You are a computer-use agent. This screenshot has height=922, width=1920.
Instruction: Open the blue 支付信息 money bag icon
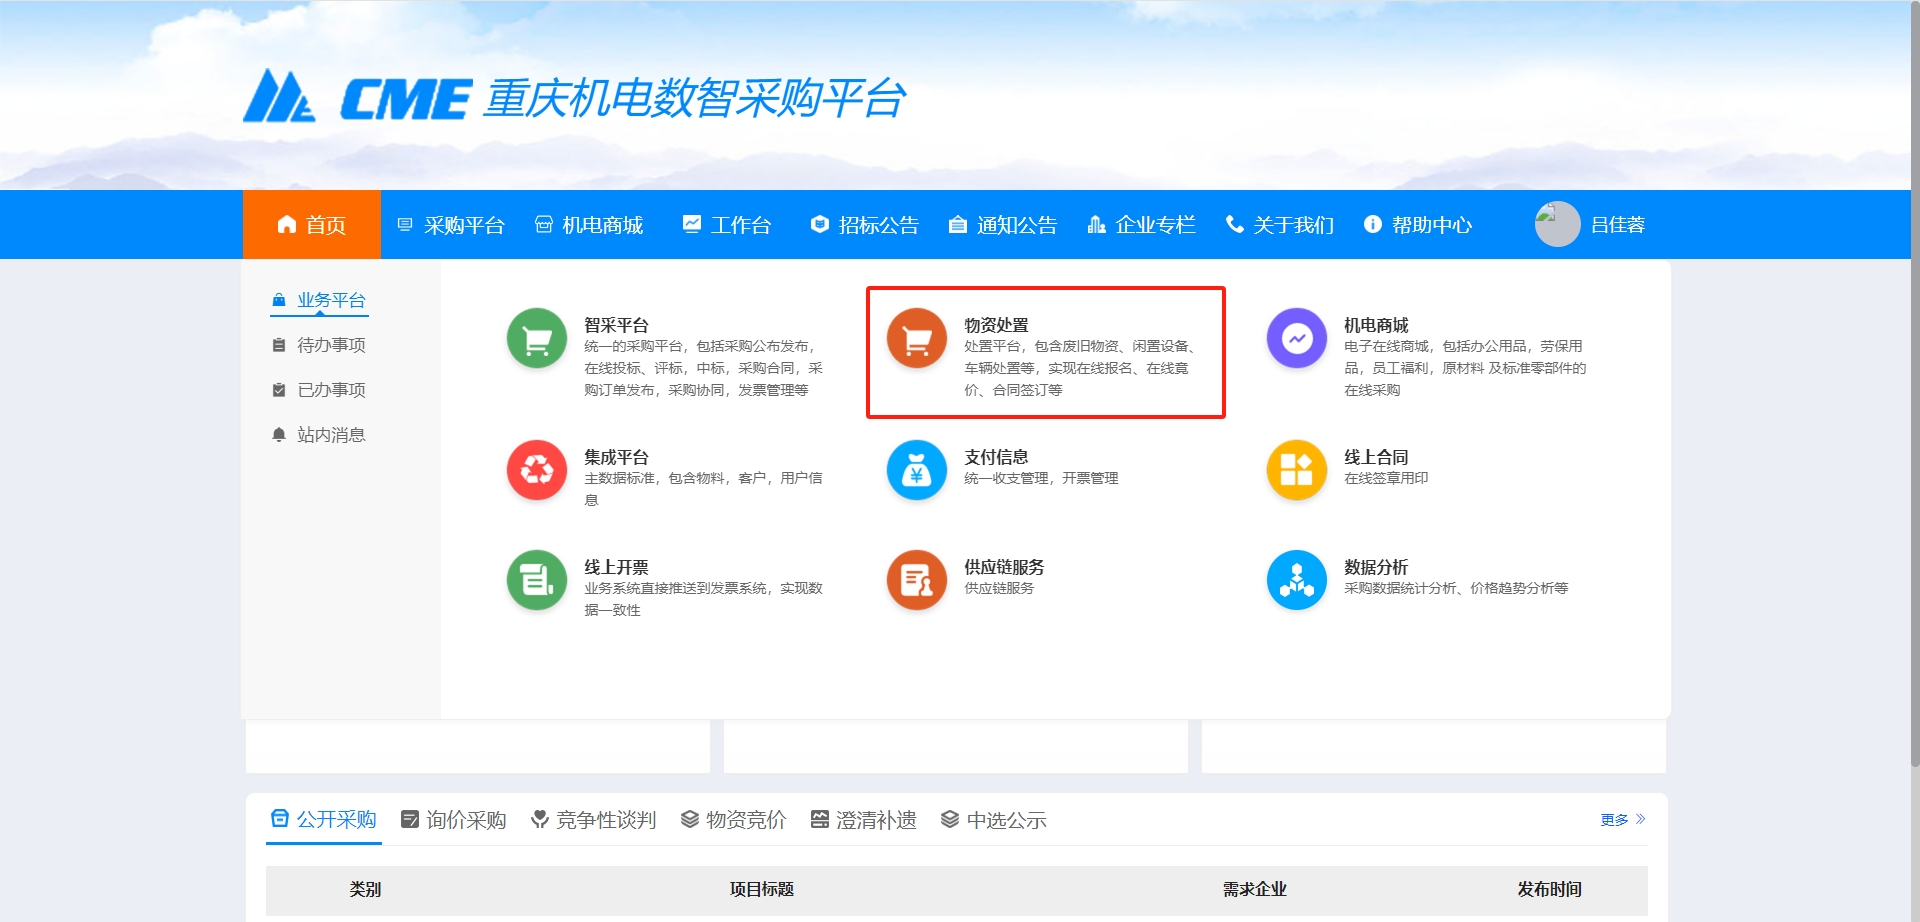point(916,469)
